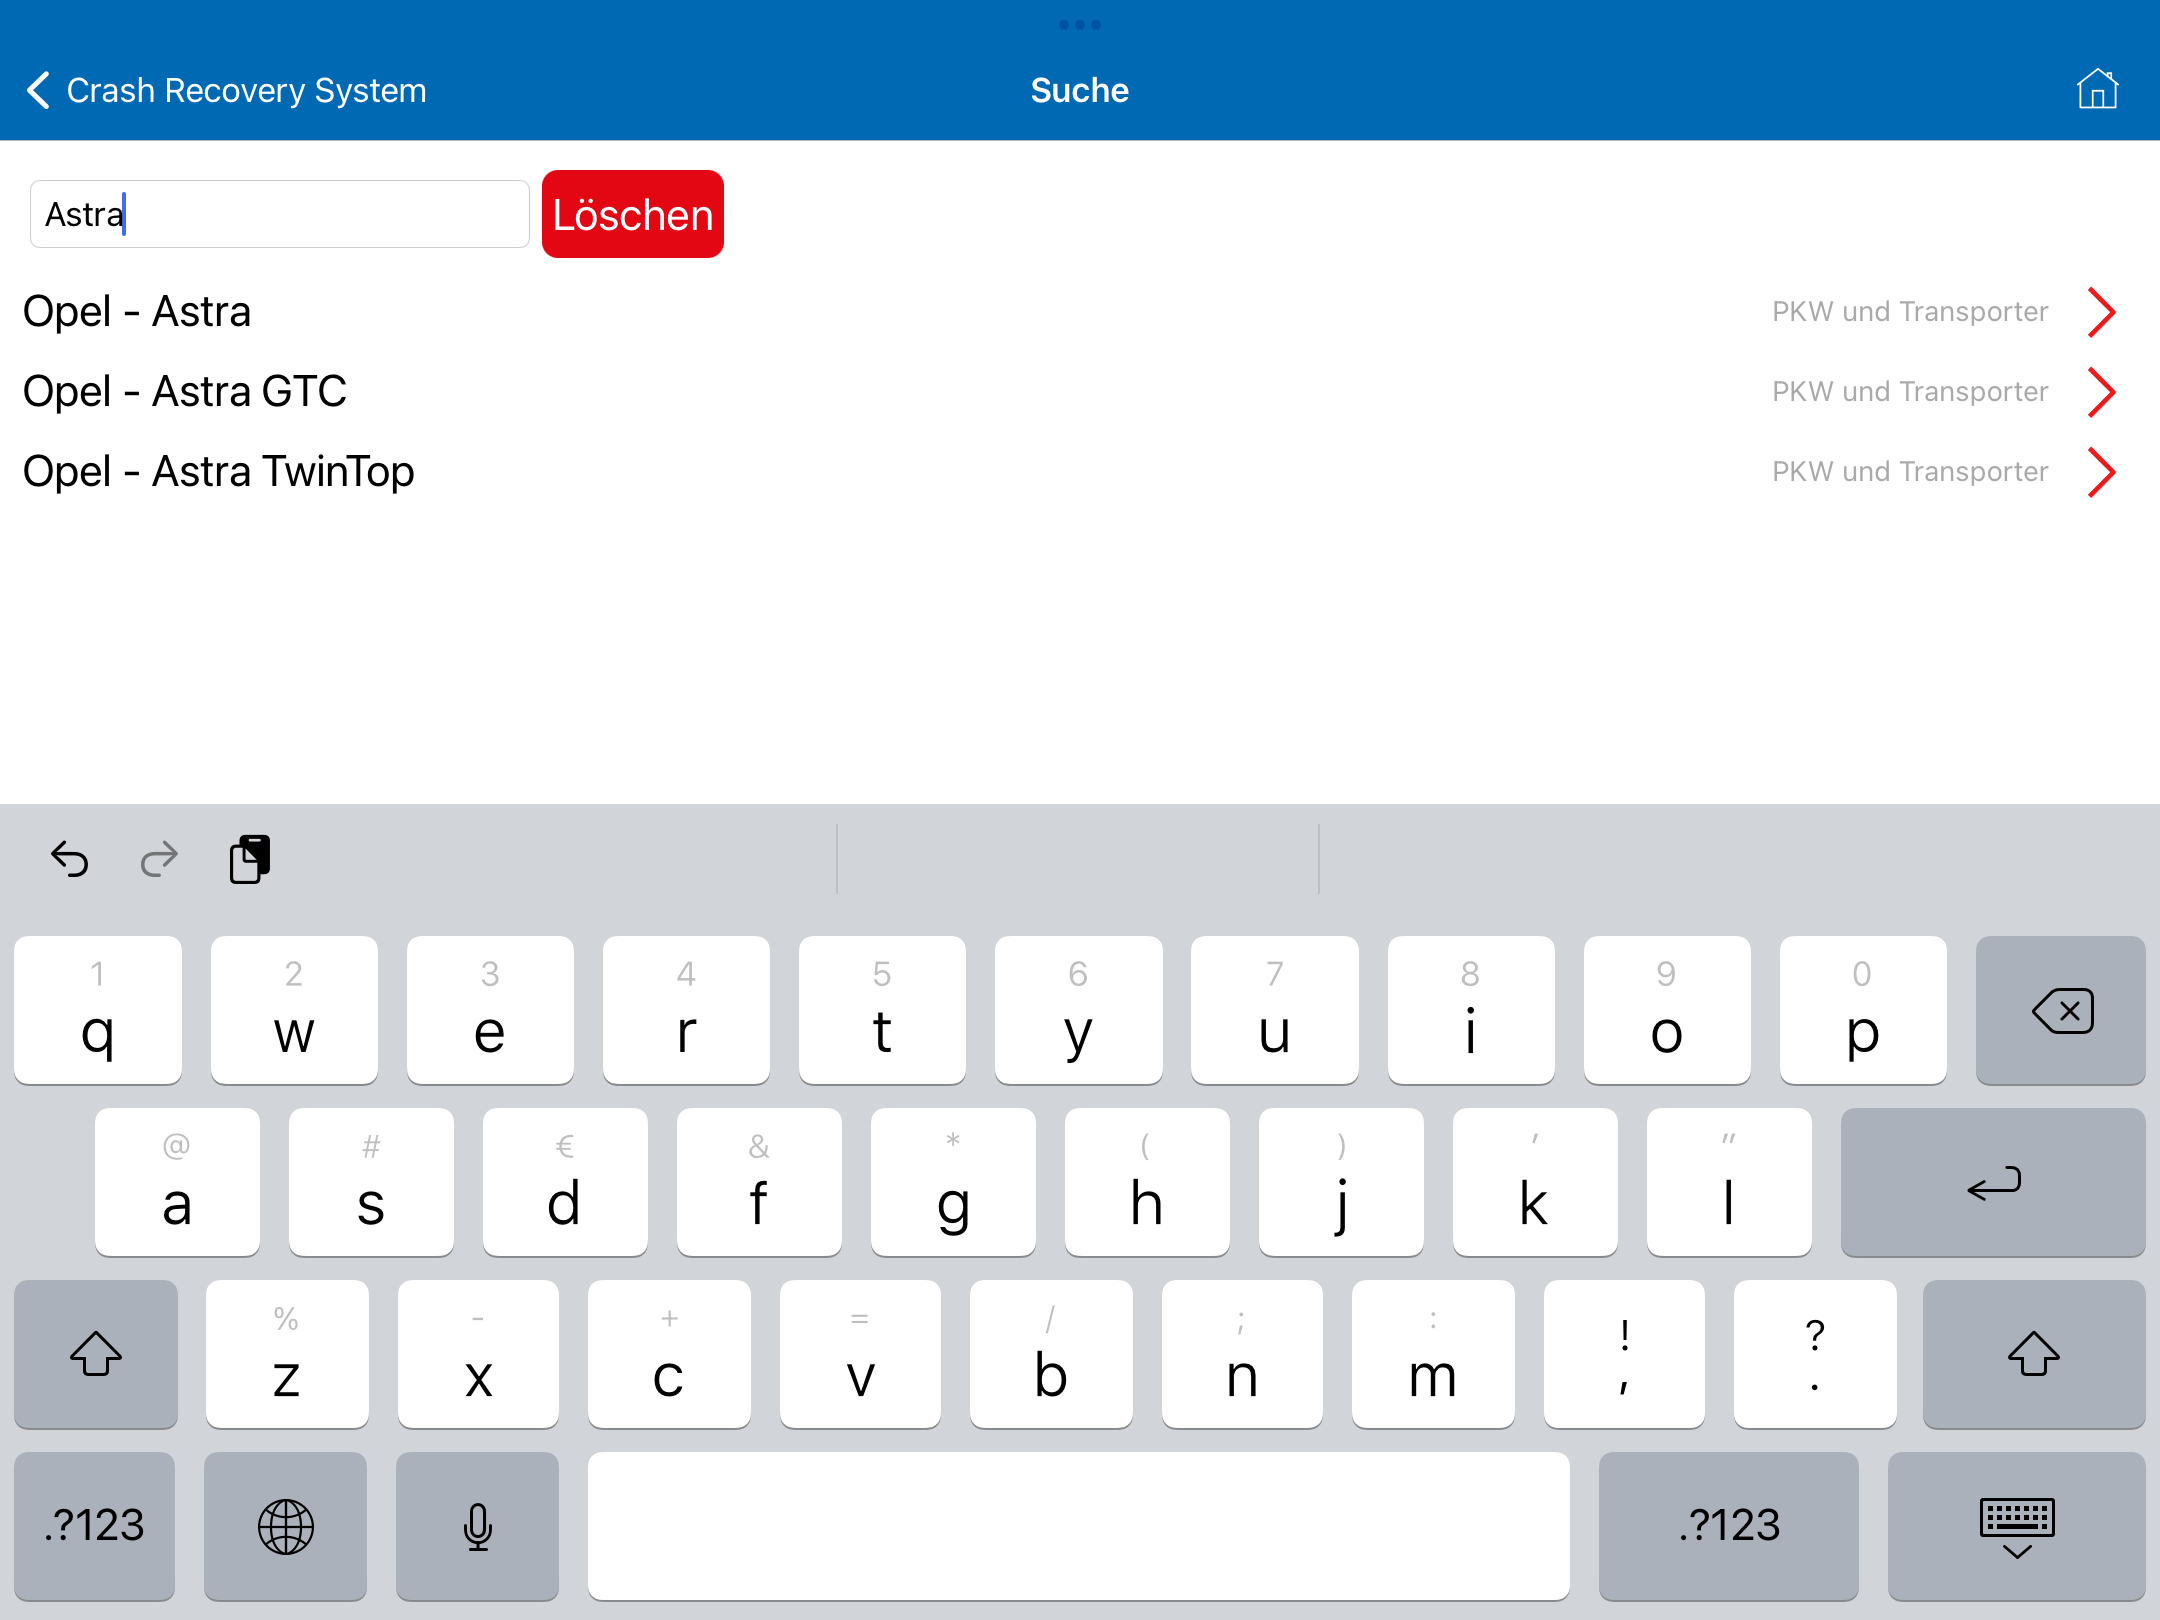Click the Astra search field
Screen dimensions: 2160x1620
pos(280,214)
